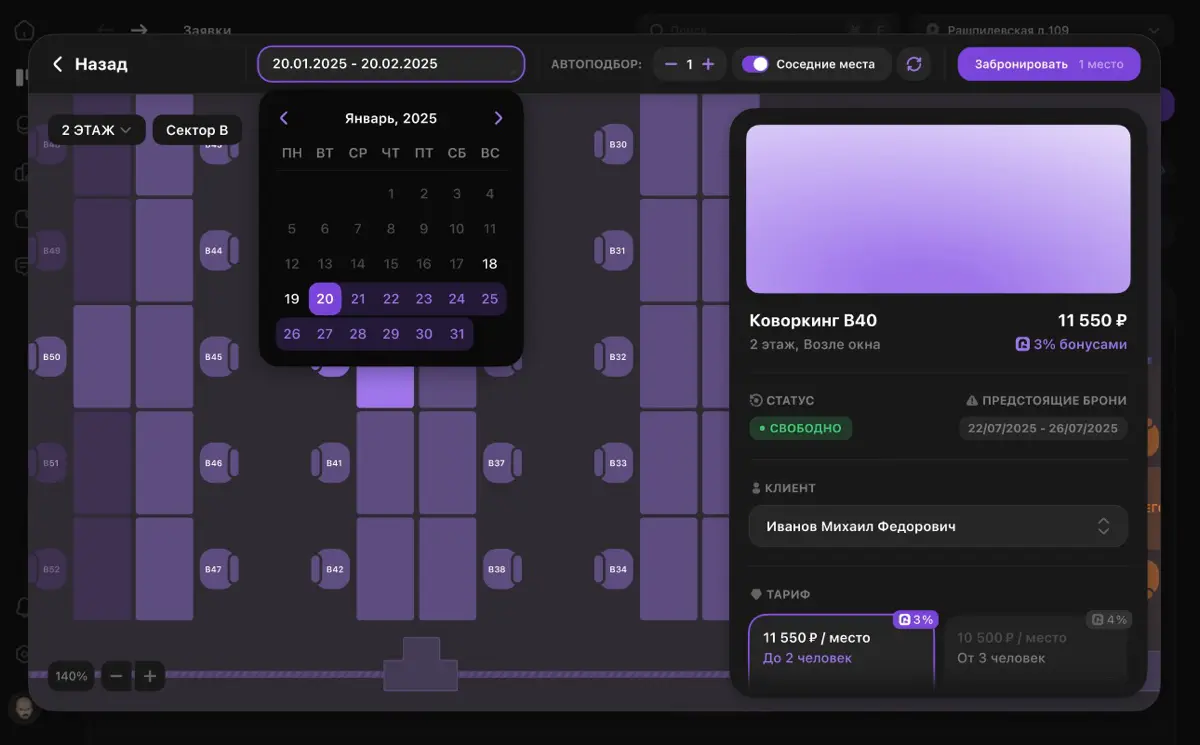This screenshot has height=745, width=1200.
Task: Click the refresh arrows icon
Action: click(x=913, y=64)
